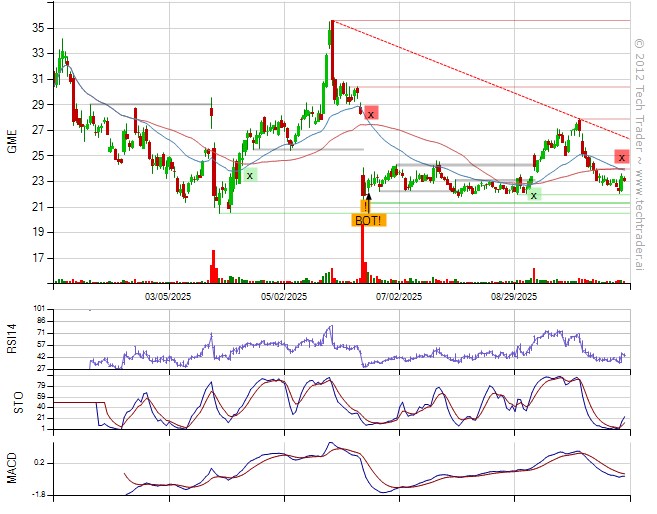Click the red x marker before 07/02/2025
The height and width of the screenshot is (514, 657).
tap(371, 113)
